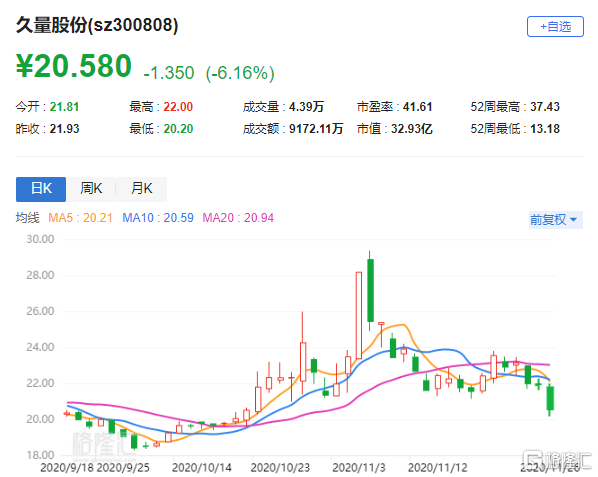Click the percent change (-6.16%)
Screen dimensions: 598x477
coord(240,73)
